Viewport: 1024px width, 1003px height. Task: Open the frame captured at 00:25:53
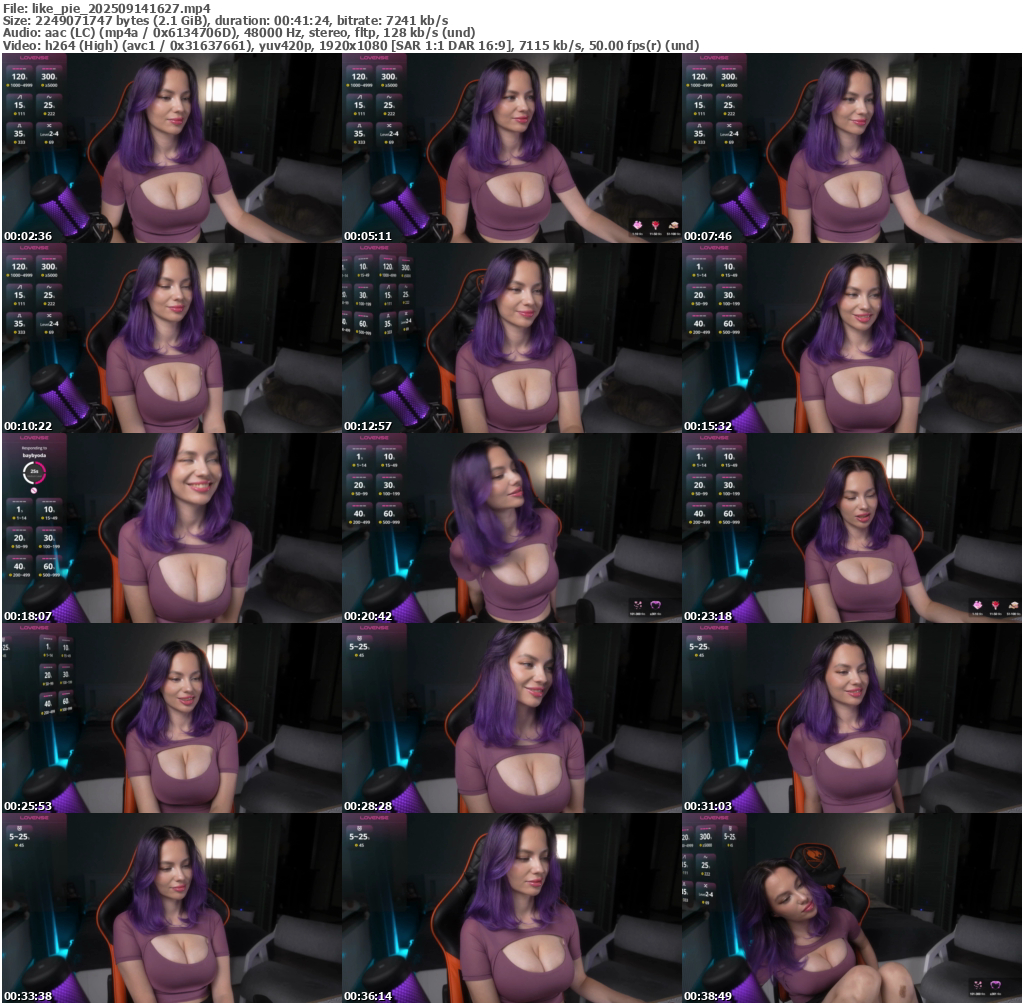pos(172,718)
